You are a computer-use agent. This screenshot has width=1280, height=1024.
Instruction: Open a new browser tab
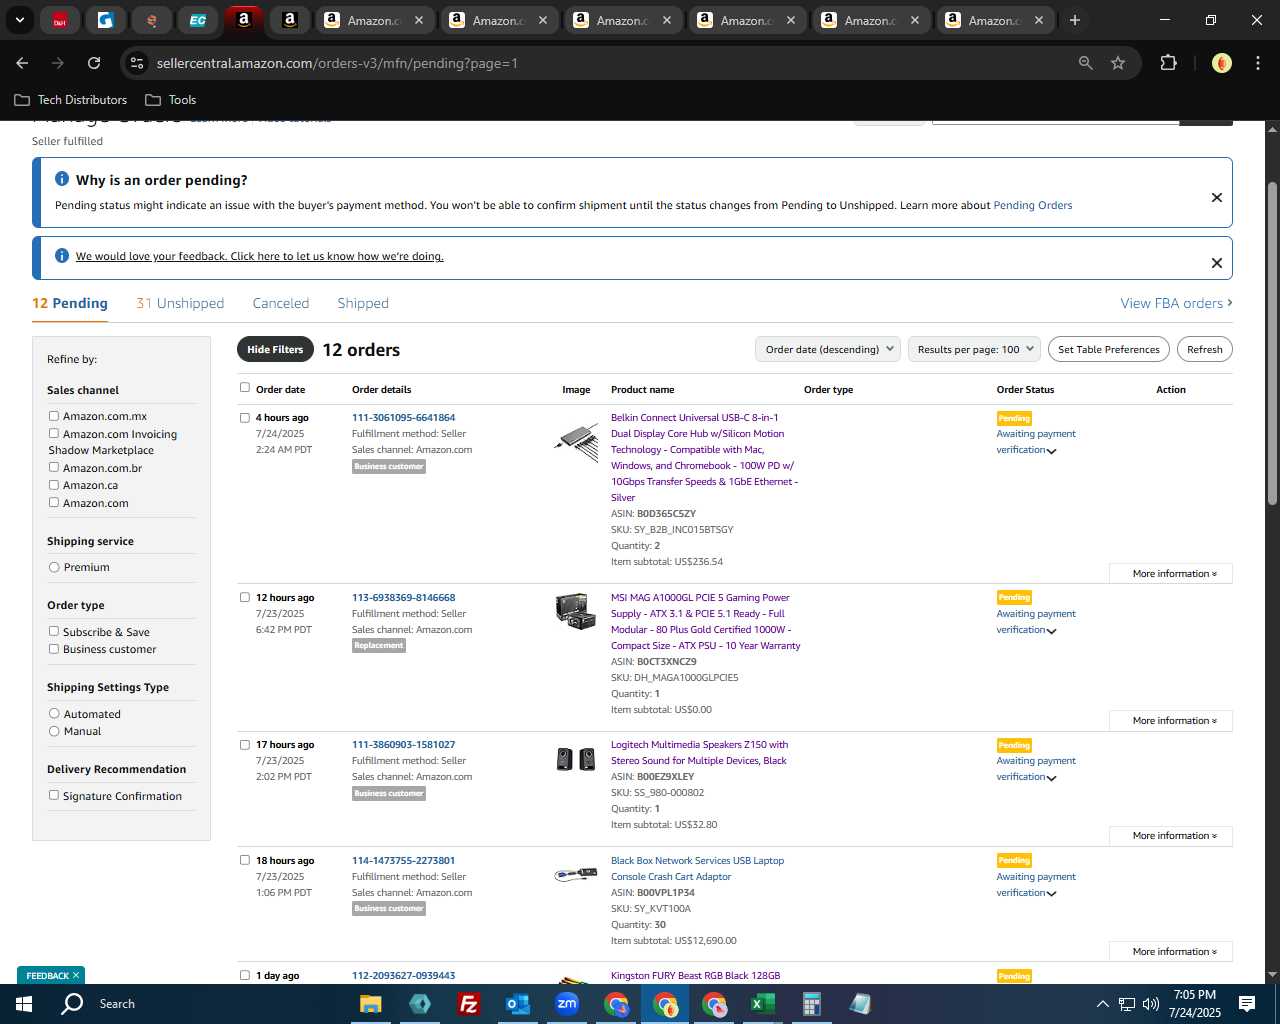(1075, 20)
